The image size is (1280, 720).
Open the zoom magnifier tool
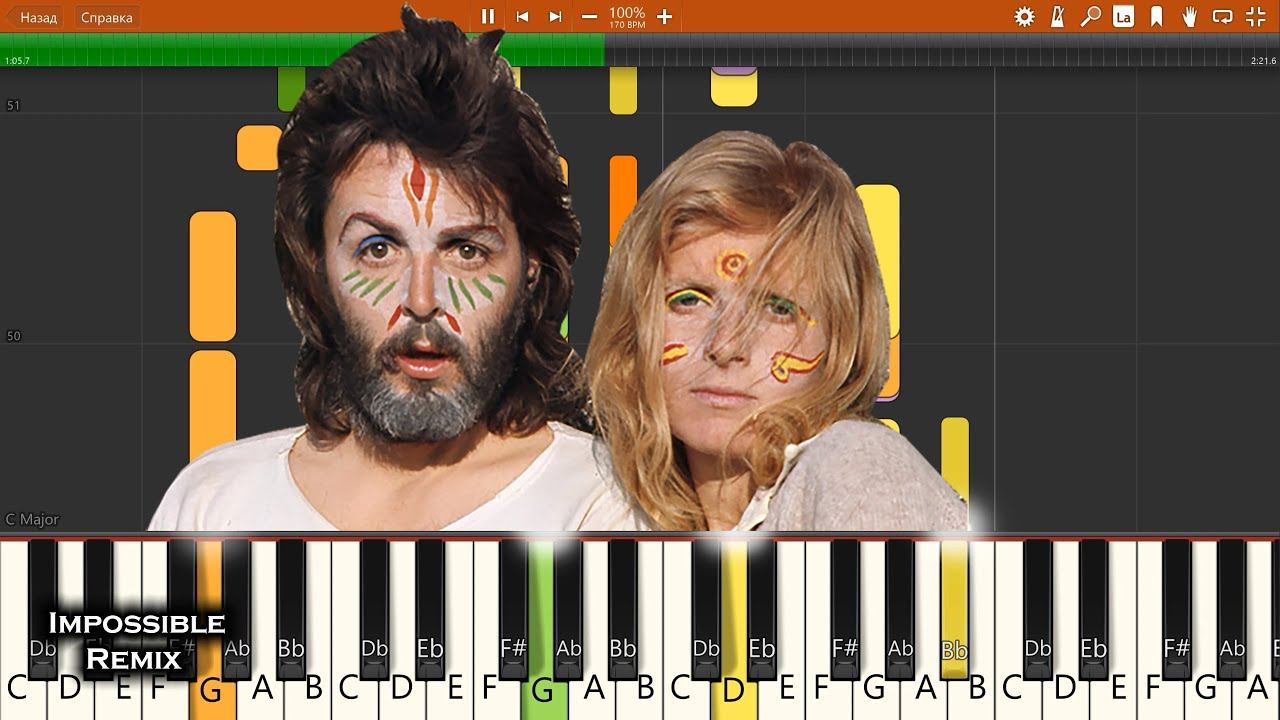[1090, 16]
